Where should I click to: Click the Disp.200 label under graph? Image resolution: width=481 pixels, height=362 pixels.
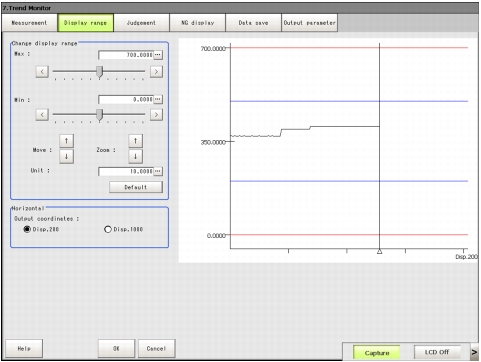coord(466,257)
